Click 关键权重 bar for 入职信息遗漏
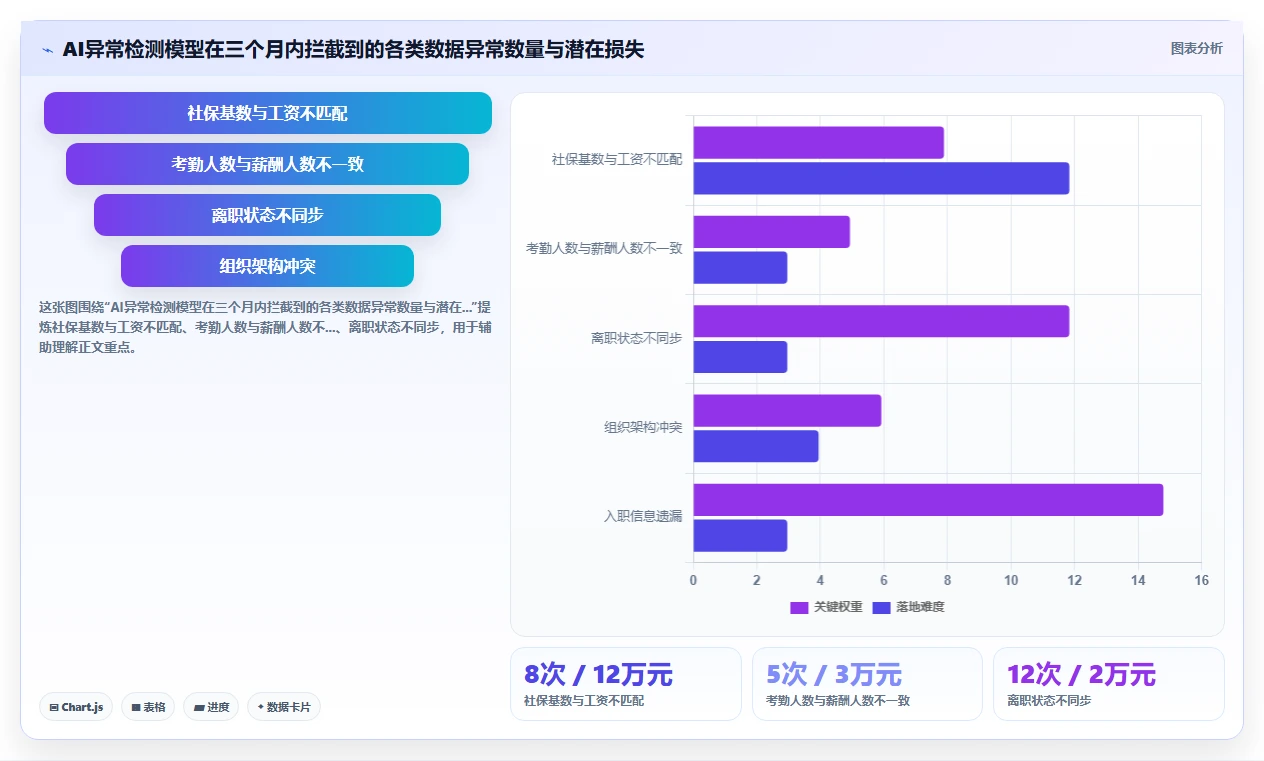Screen dimensions: 1264x761 (928, 500)
